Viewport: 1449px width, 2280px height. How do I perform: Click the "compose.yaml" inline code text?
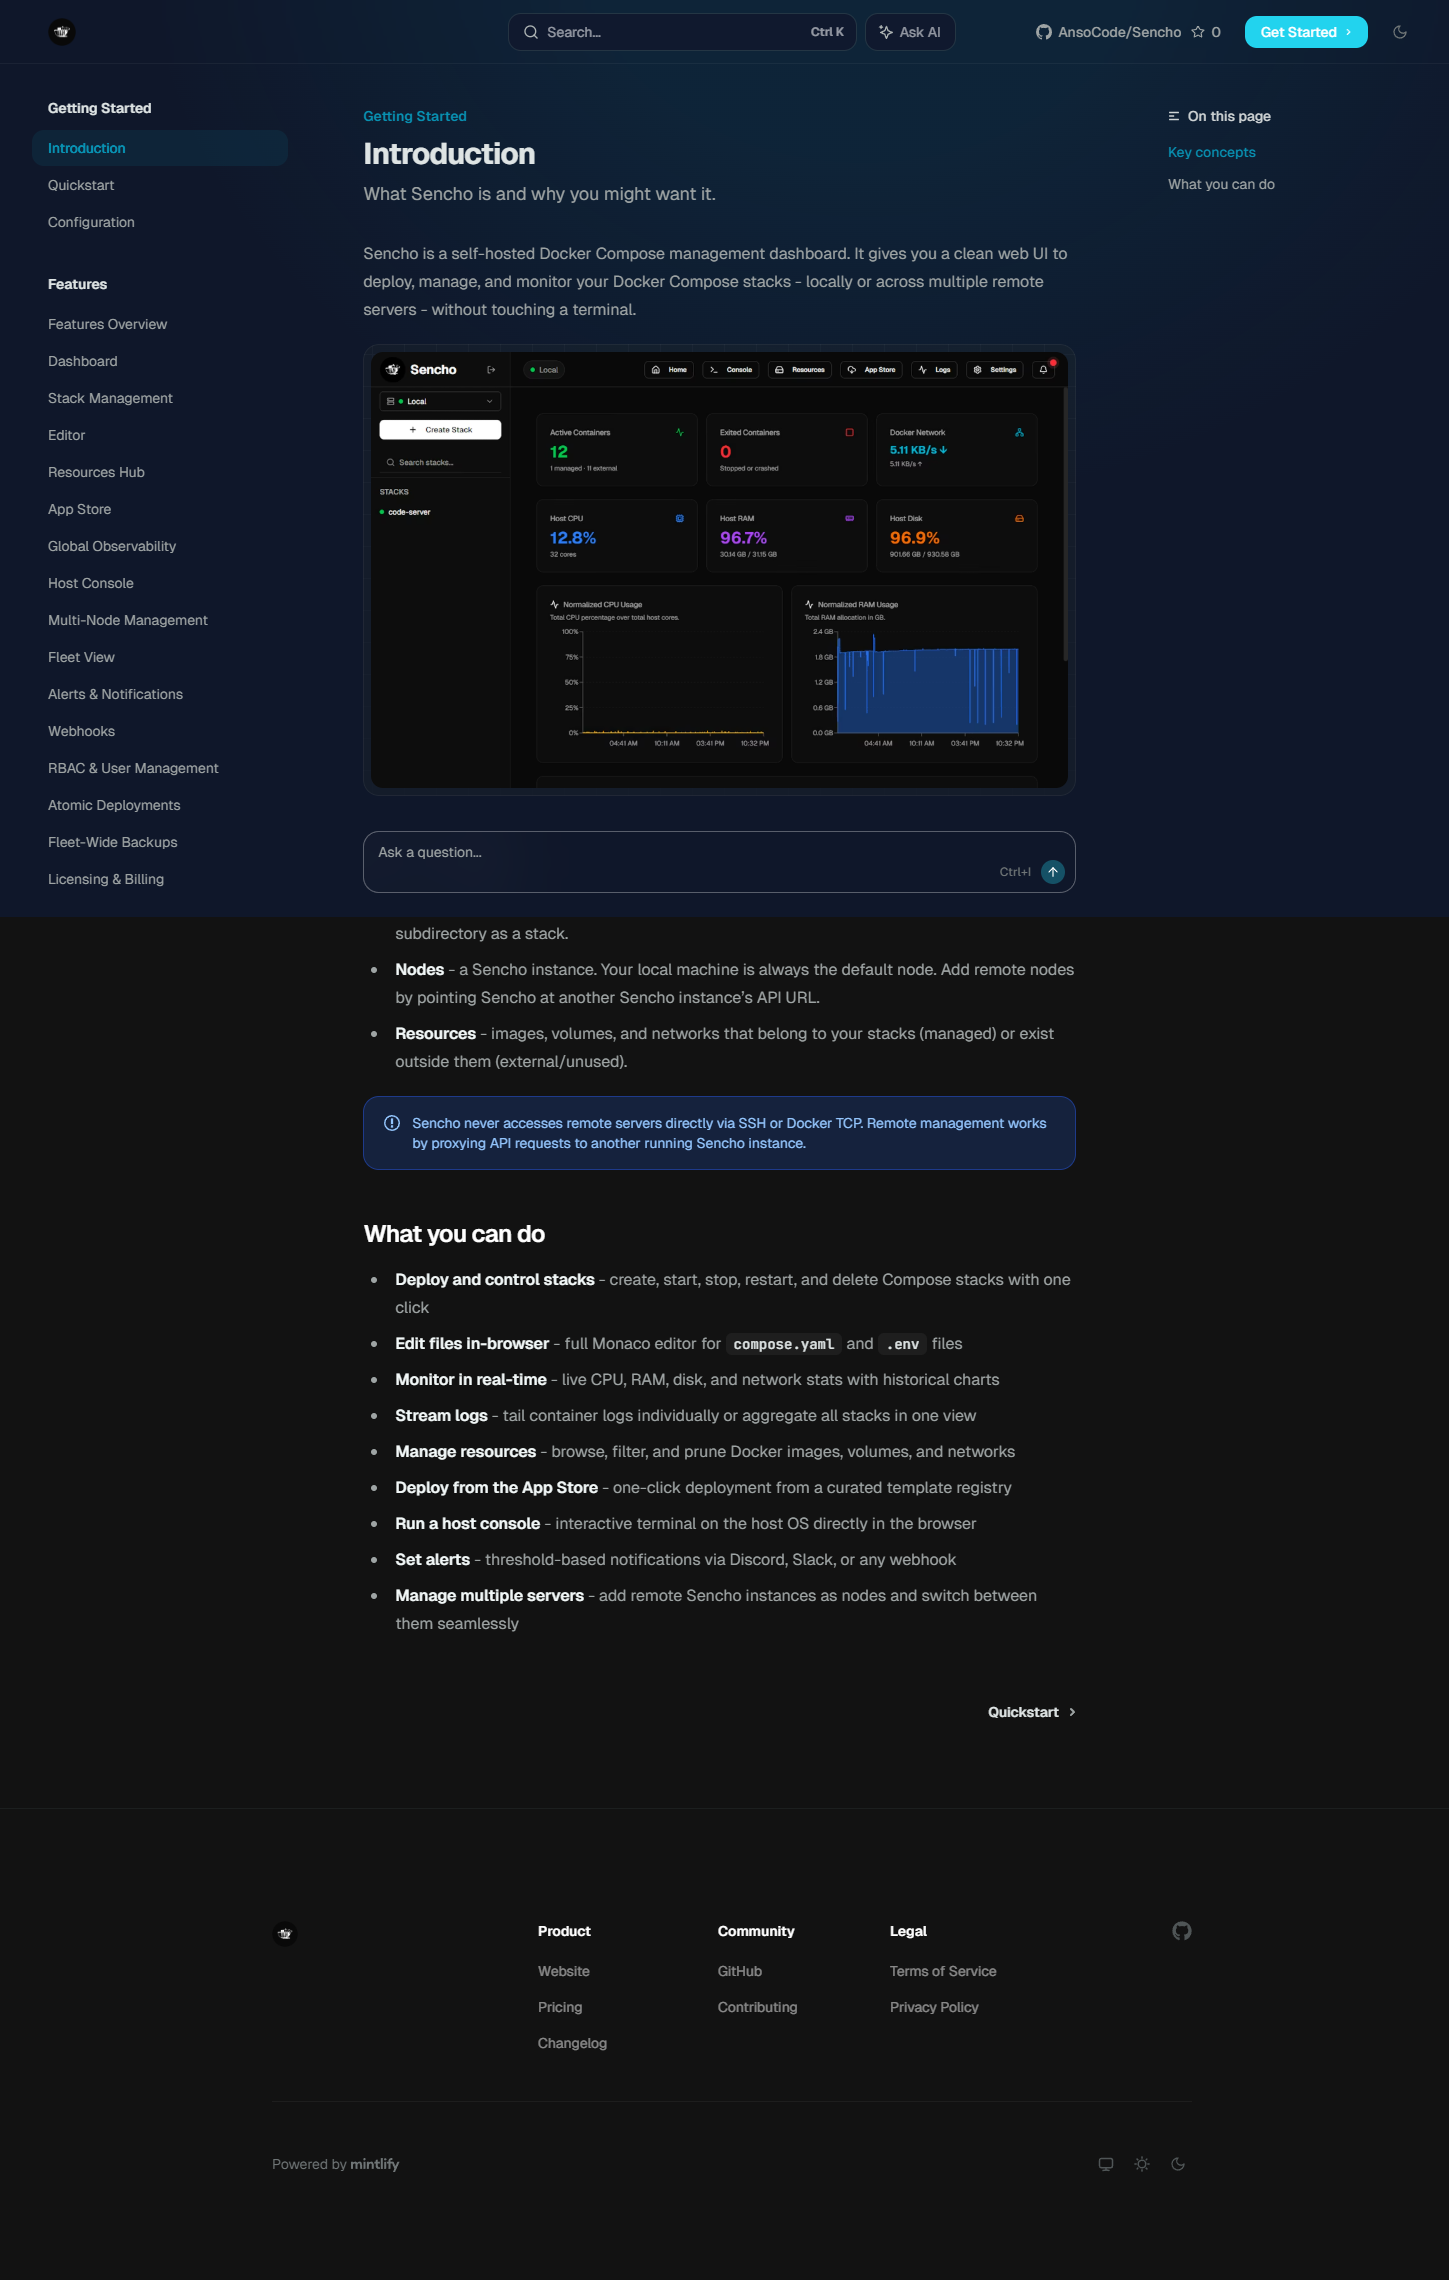[783, 1344]
